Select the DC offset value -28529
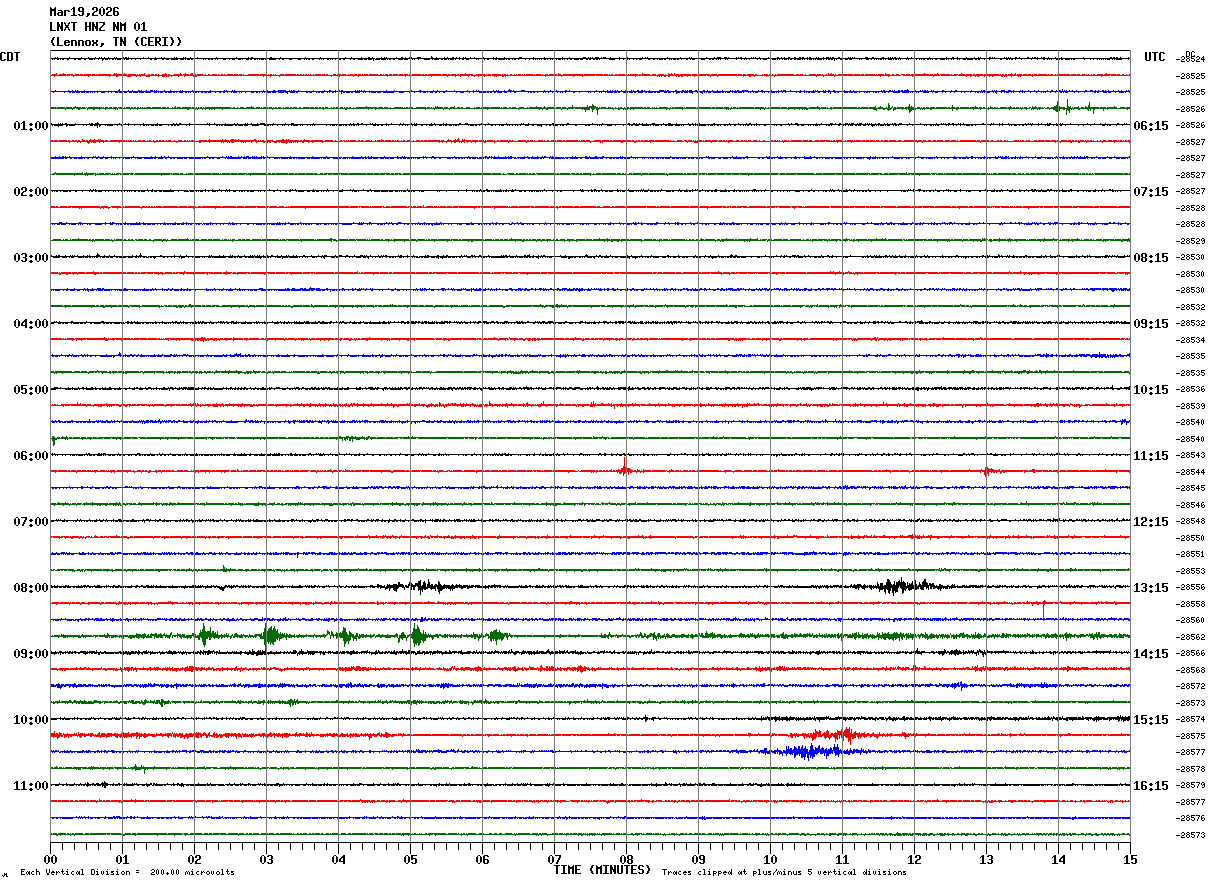The height and width of the screenshot is (886, 1210). pyautogui.click(x=1190, y=241)
